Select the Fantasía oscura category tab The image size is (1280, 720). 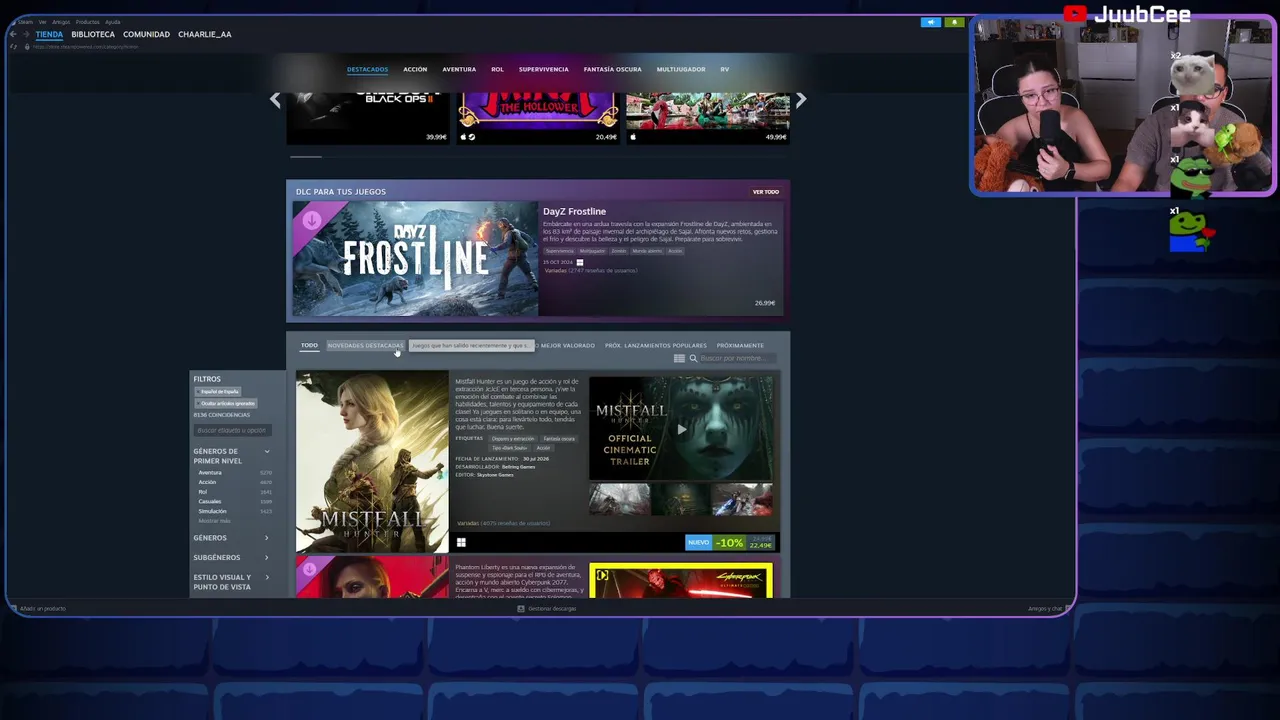613,69
